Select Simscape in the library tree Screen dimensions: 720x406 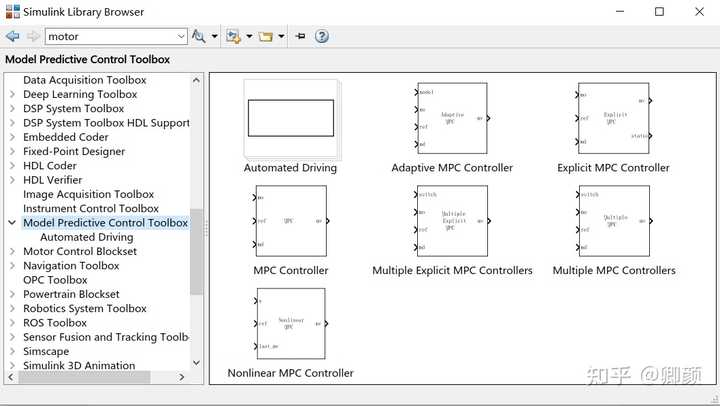46,351
